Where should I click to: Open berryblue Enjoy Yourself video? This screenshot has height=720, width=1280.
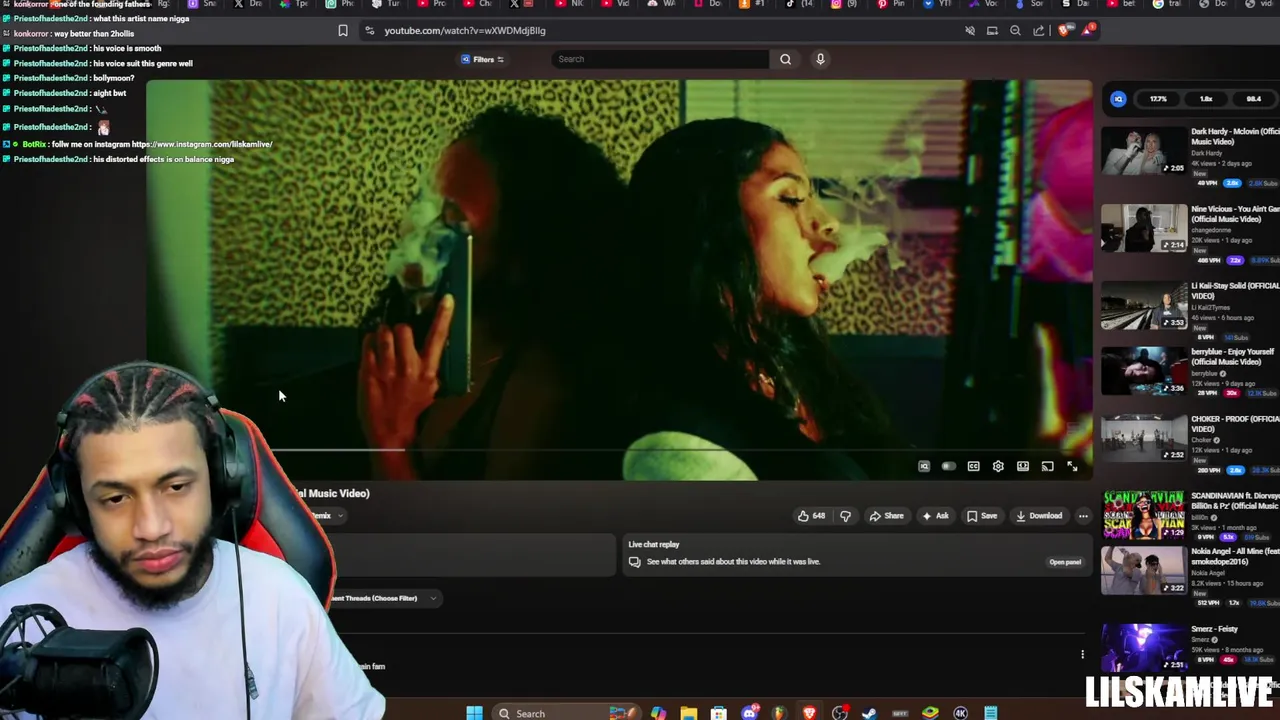[1144, 371]
